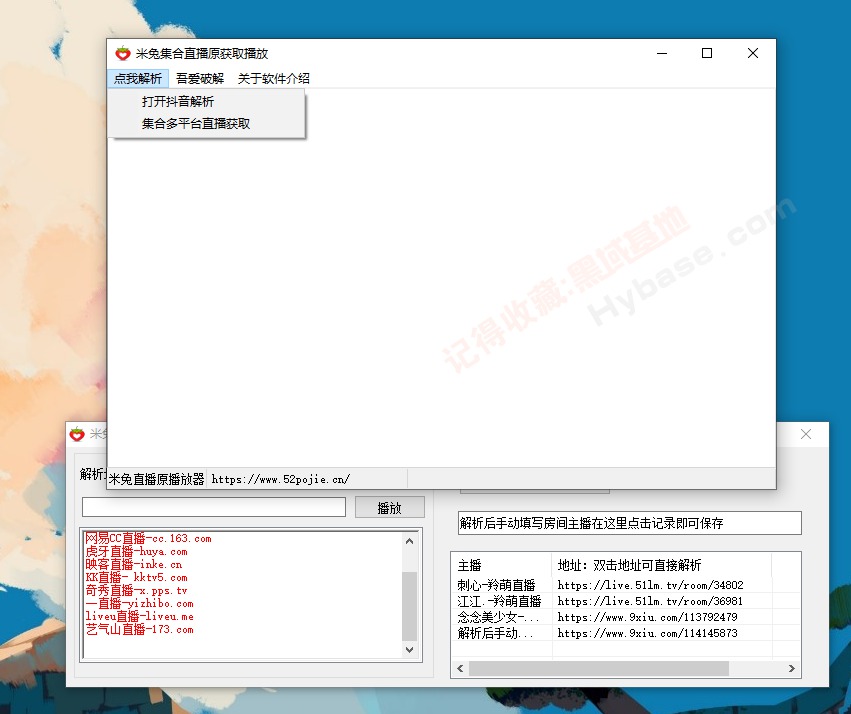
Task: Close the background window behind the player
Action: pos(806,434)
